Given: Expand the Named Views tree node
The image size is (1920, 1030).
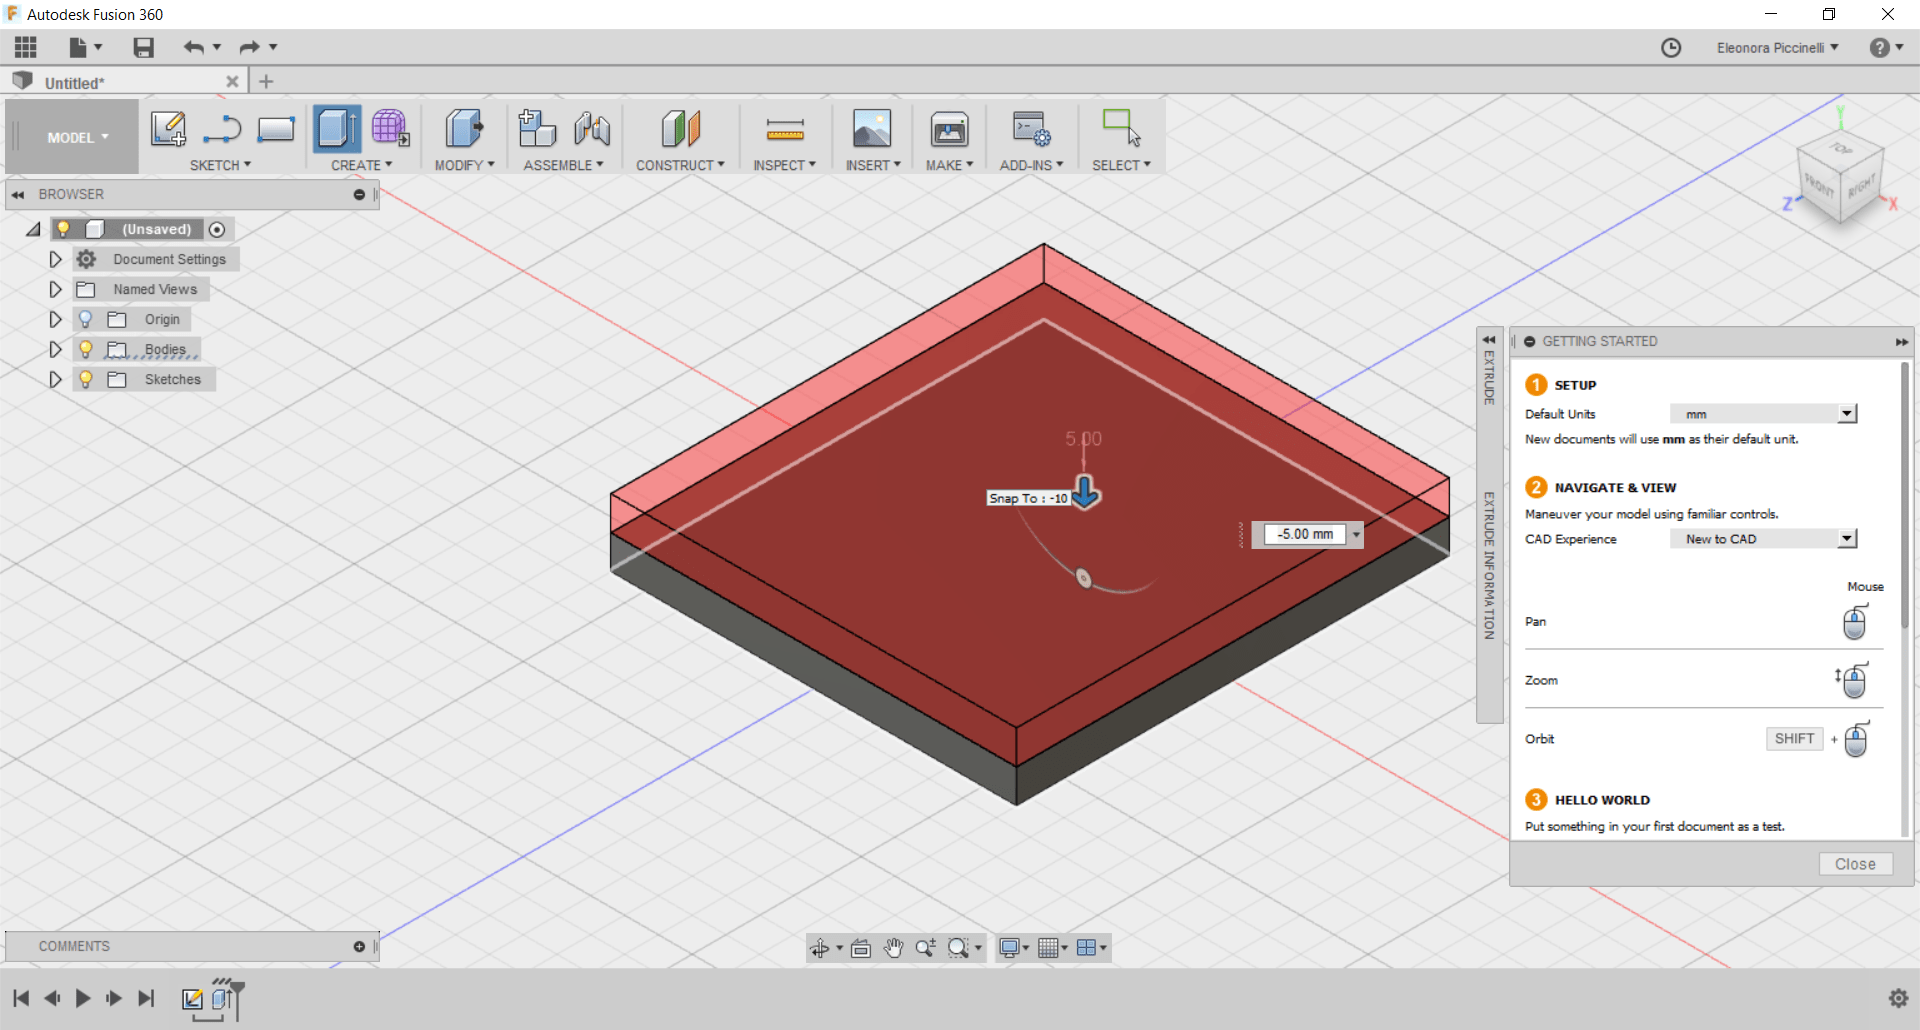Looking at the screenshot, I should point(56,289).
